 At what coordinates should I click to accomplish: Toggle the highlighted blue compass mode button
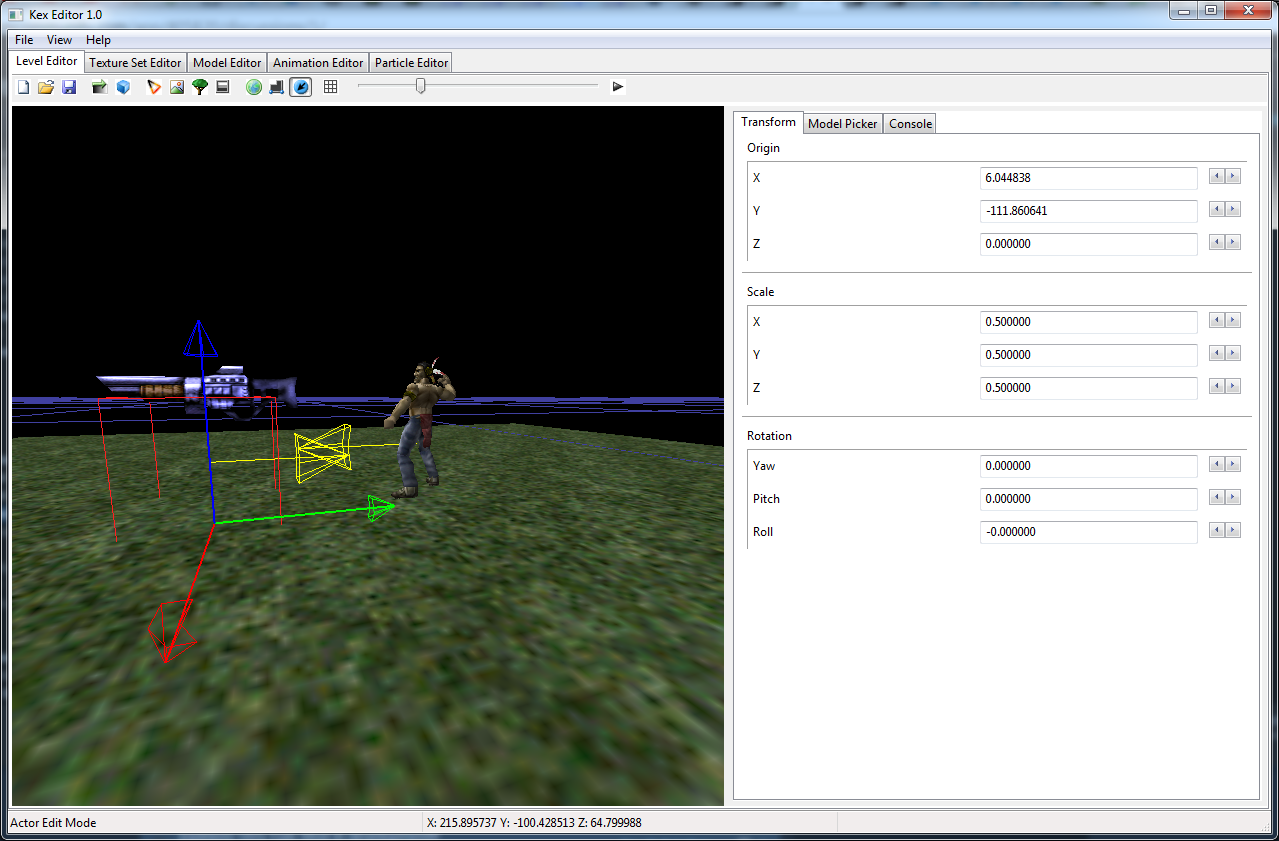point(300,87)
